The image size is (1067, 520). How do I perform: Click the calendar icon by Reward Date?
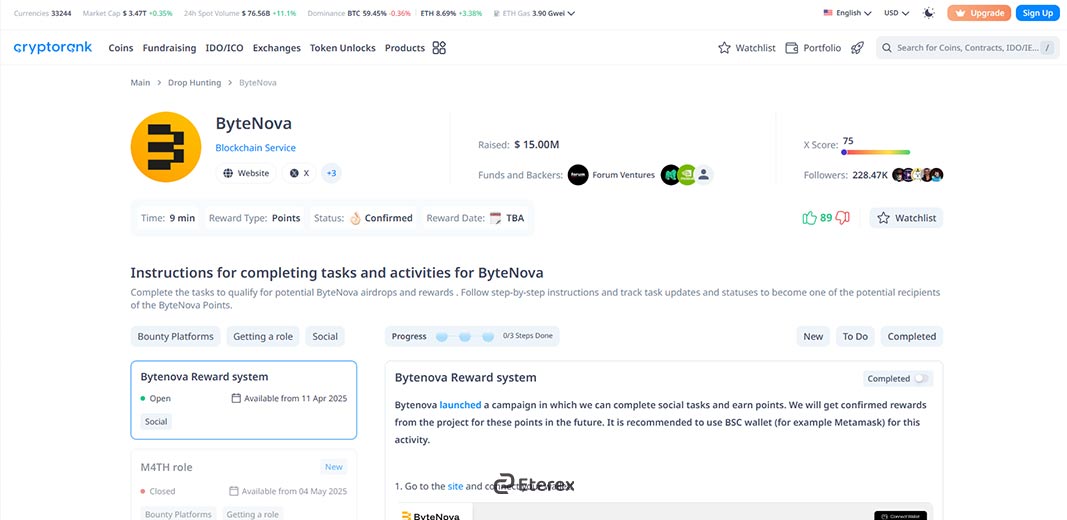[495, 218]
